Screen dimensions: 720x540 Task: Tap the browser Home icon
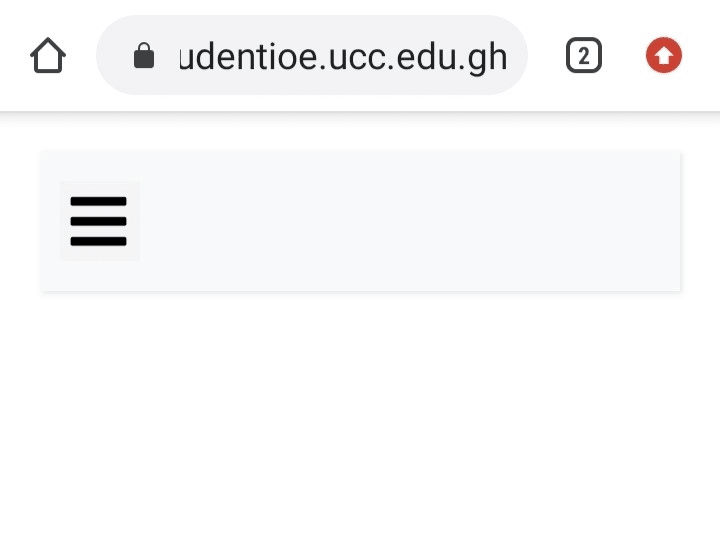[x=48, y=55]
